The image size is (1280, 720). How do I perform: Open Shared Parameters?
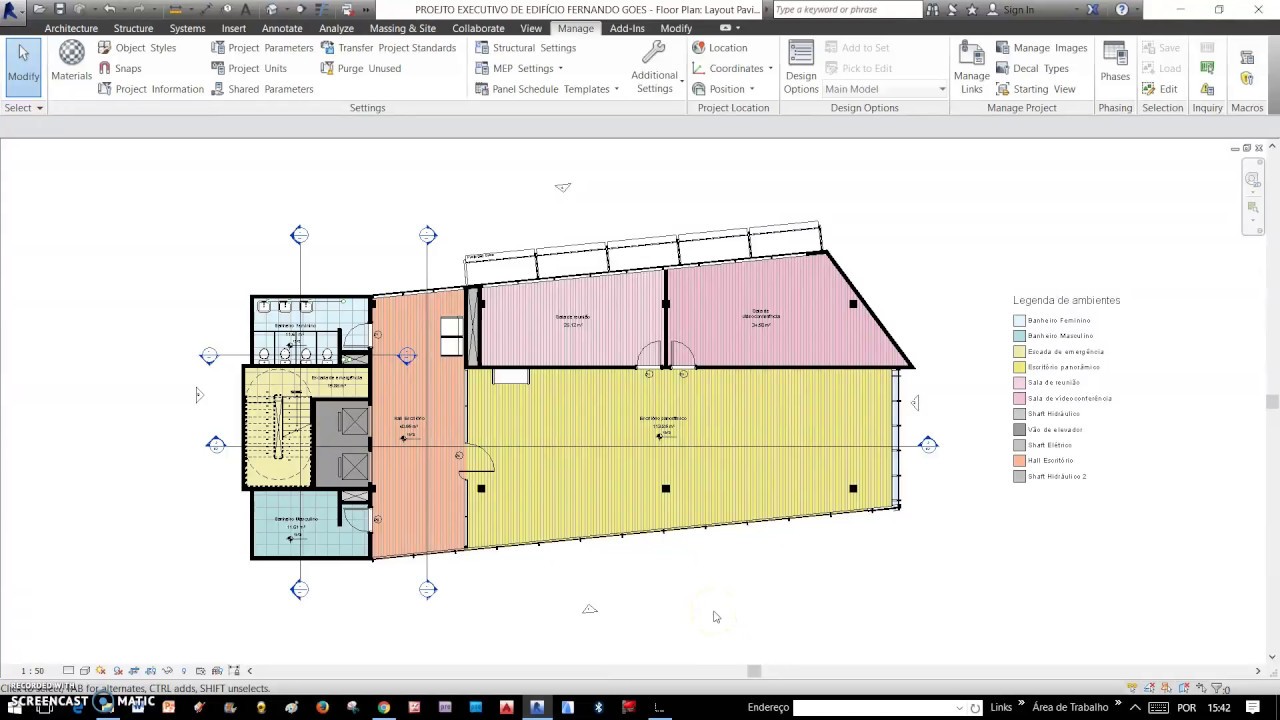point(261,89)
